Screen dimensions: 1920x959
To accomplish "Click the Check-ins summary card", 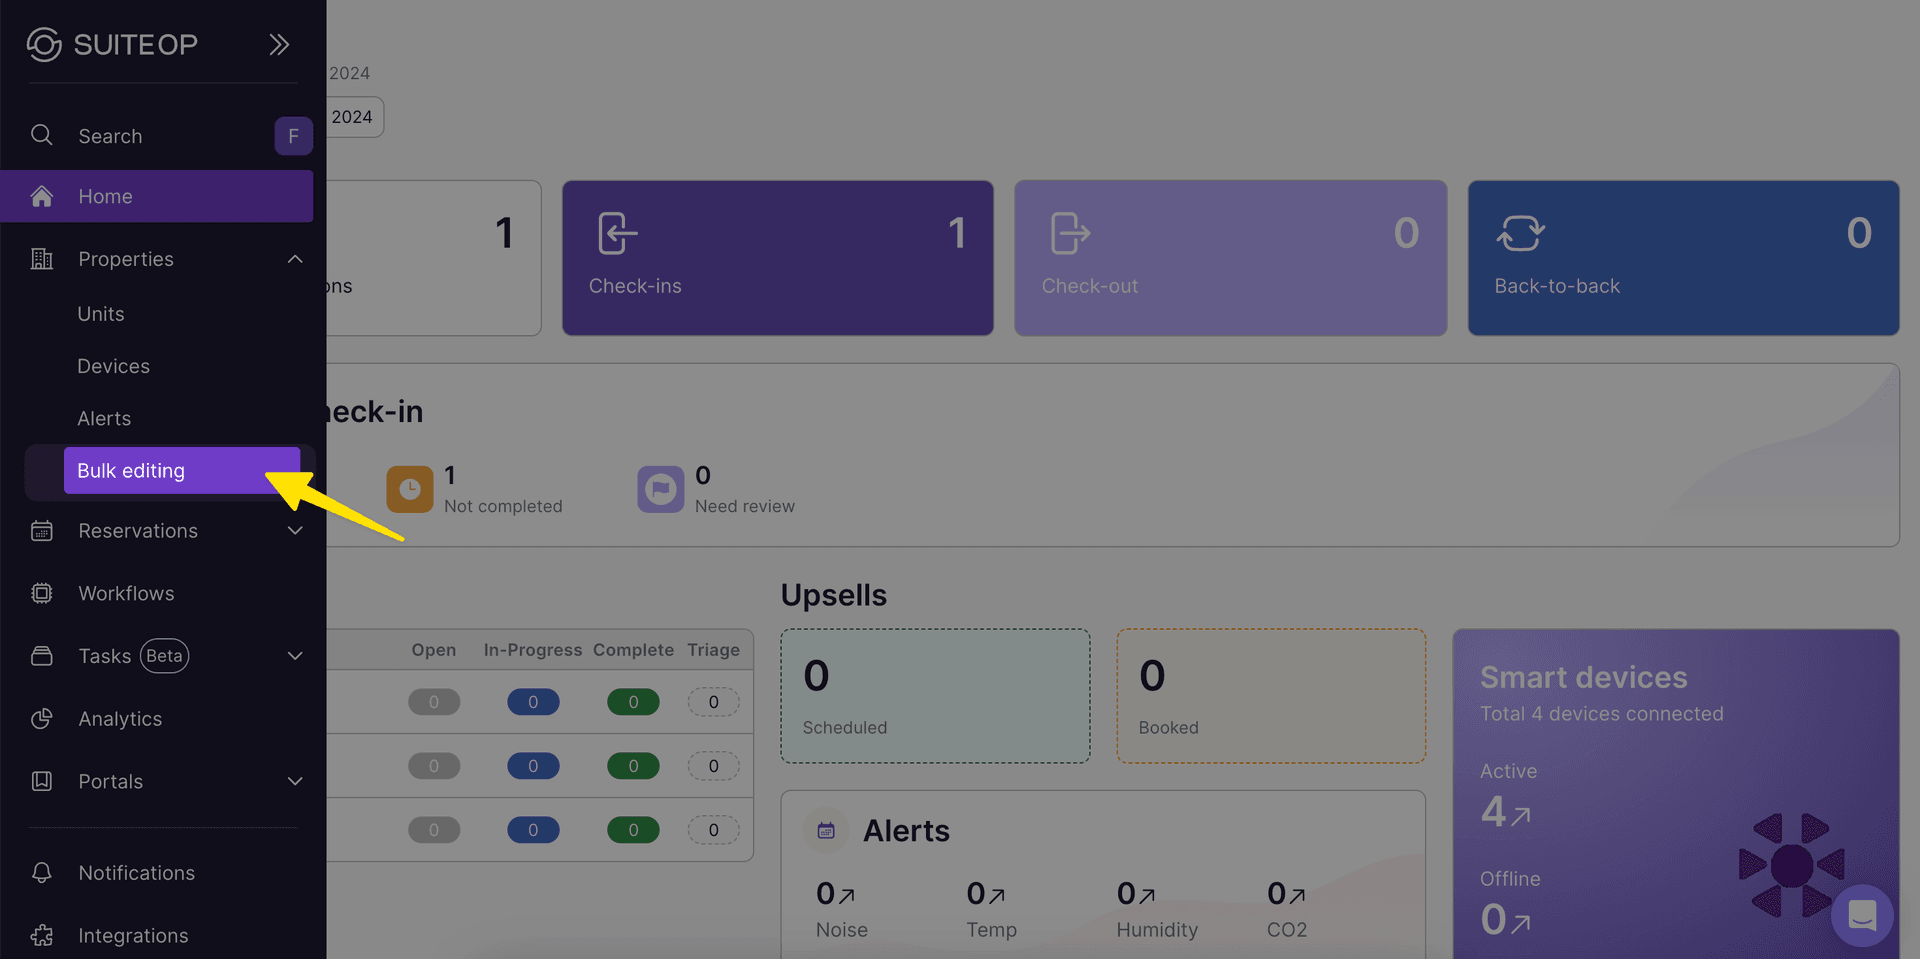I will [x=778, y=258].
